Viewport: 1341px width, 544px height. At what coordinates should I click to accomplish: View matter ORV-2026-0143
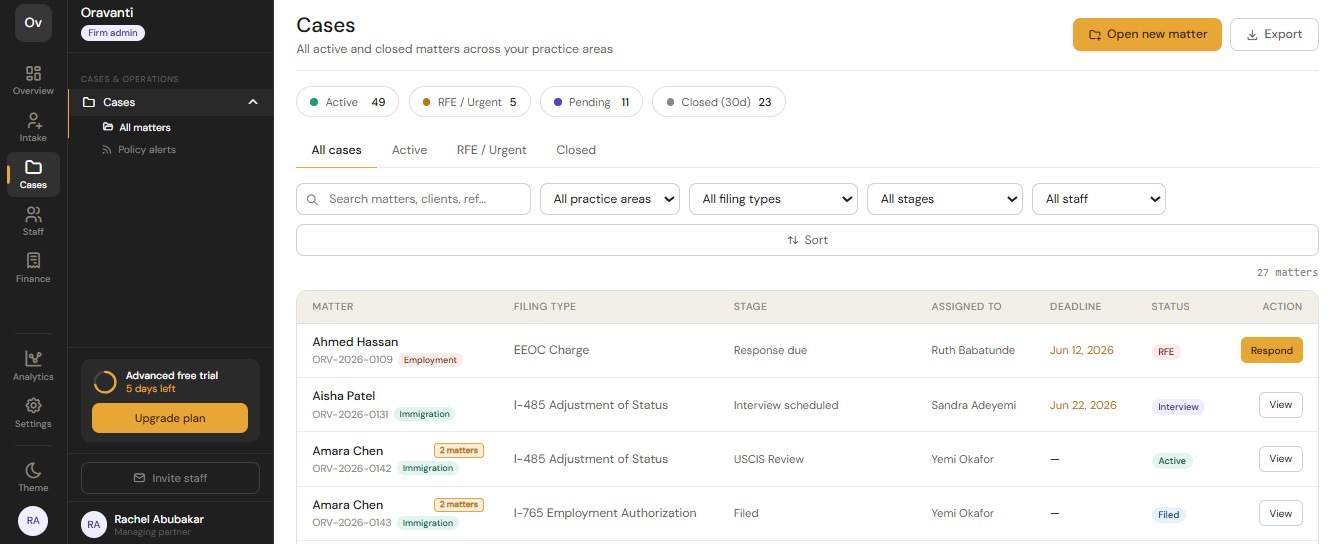(x=1281, y=513)
